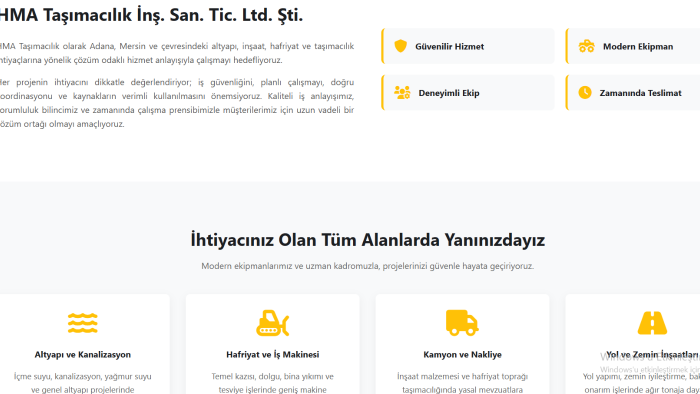Open the Hafriyat ve İş Makinesi card title
This screenshot has height=394, width=700.
[272, 354]
